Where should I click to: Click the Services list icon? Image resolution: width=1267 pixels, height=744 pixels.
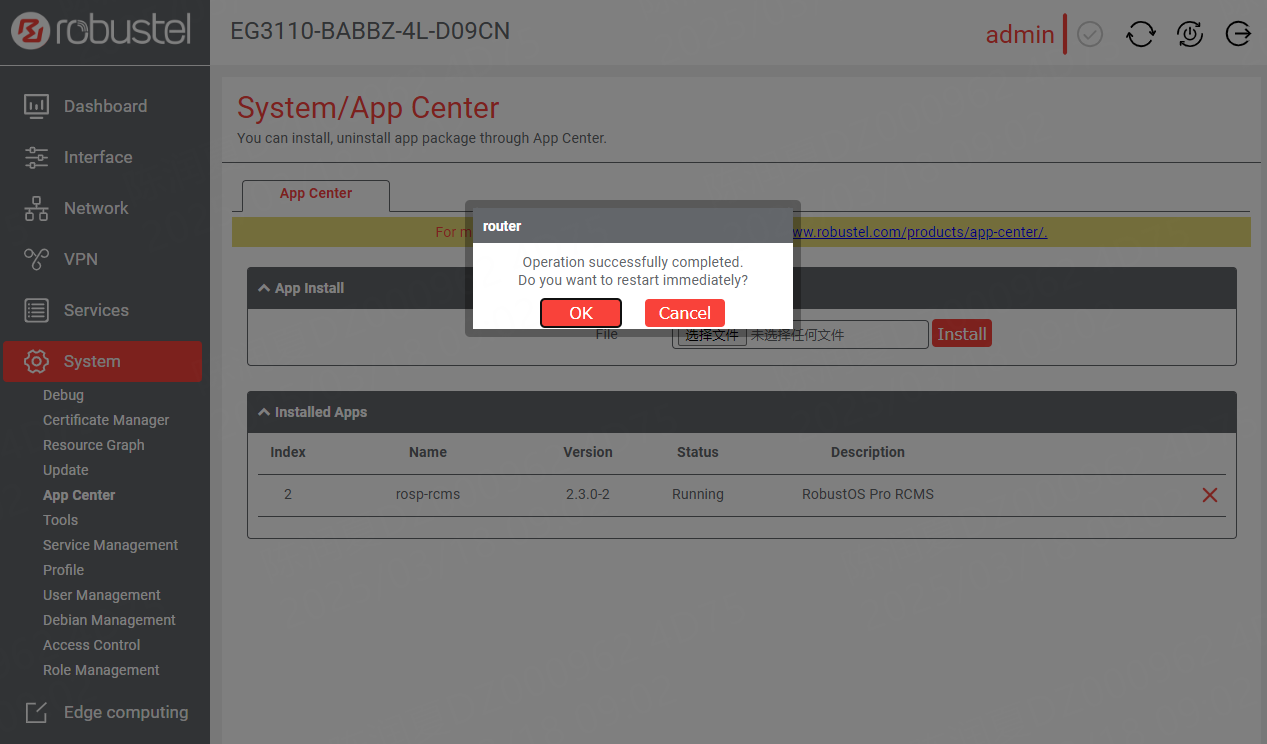click(36, 310)
